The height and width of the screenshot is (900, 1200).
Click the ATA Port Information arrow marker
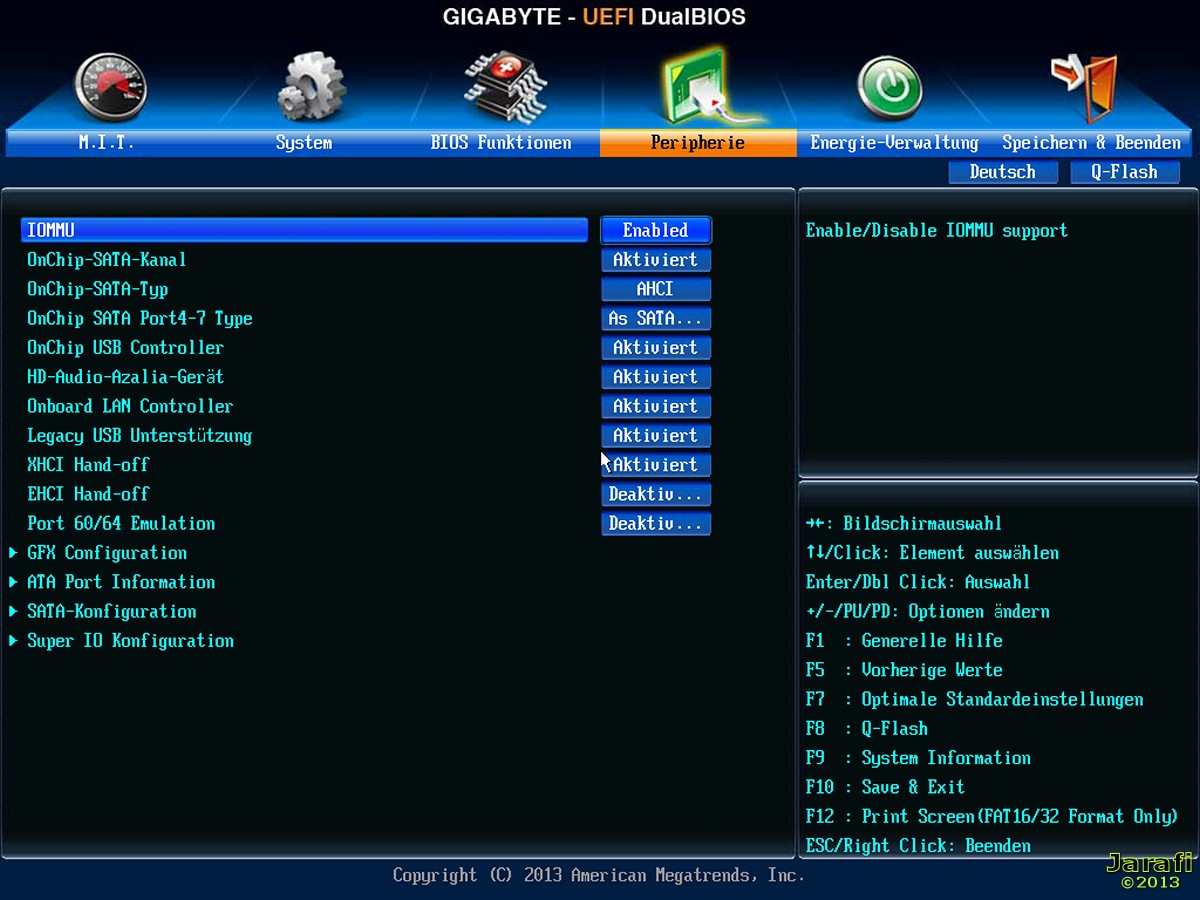(13, 582)
